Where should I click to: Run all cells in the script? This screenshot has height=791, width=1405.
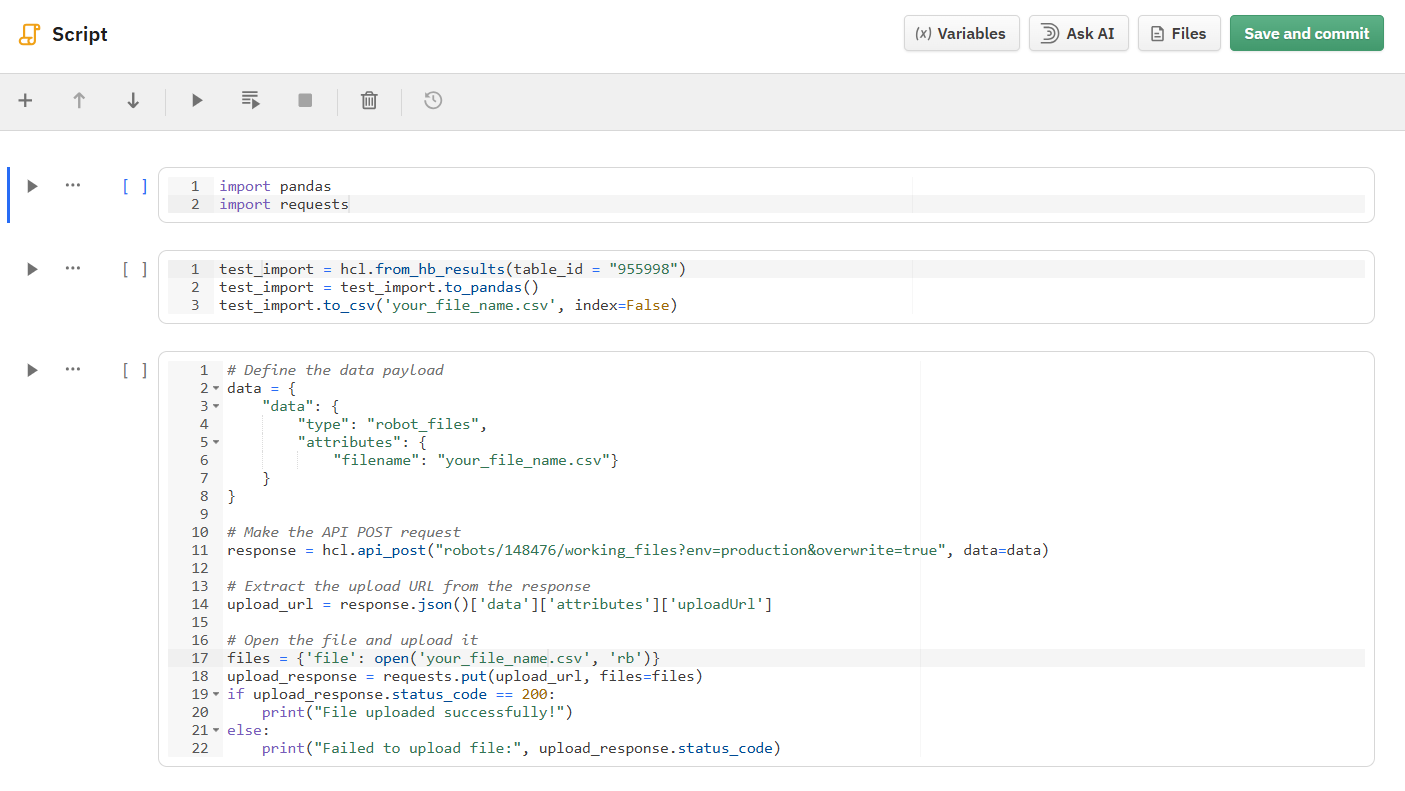250,100
